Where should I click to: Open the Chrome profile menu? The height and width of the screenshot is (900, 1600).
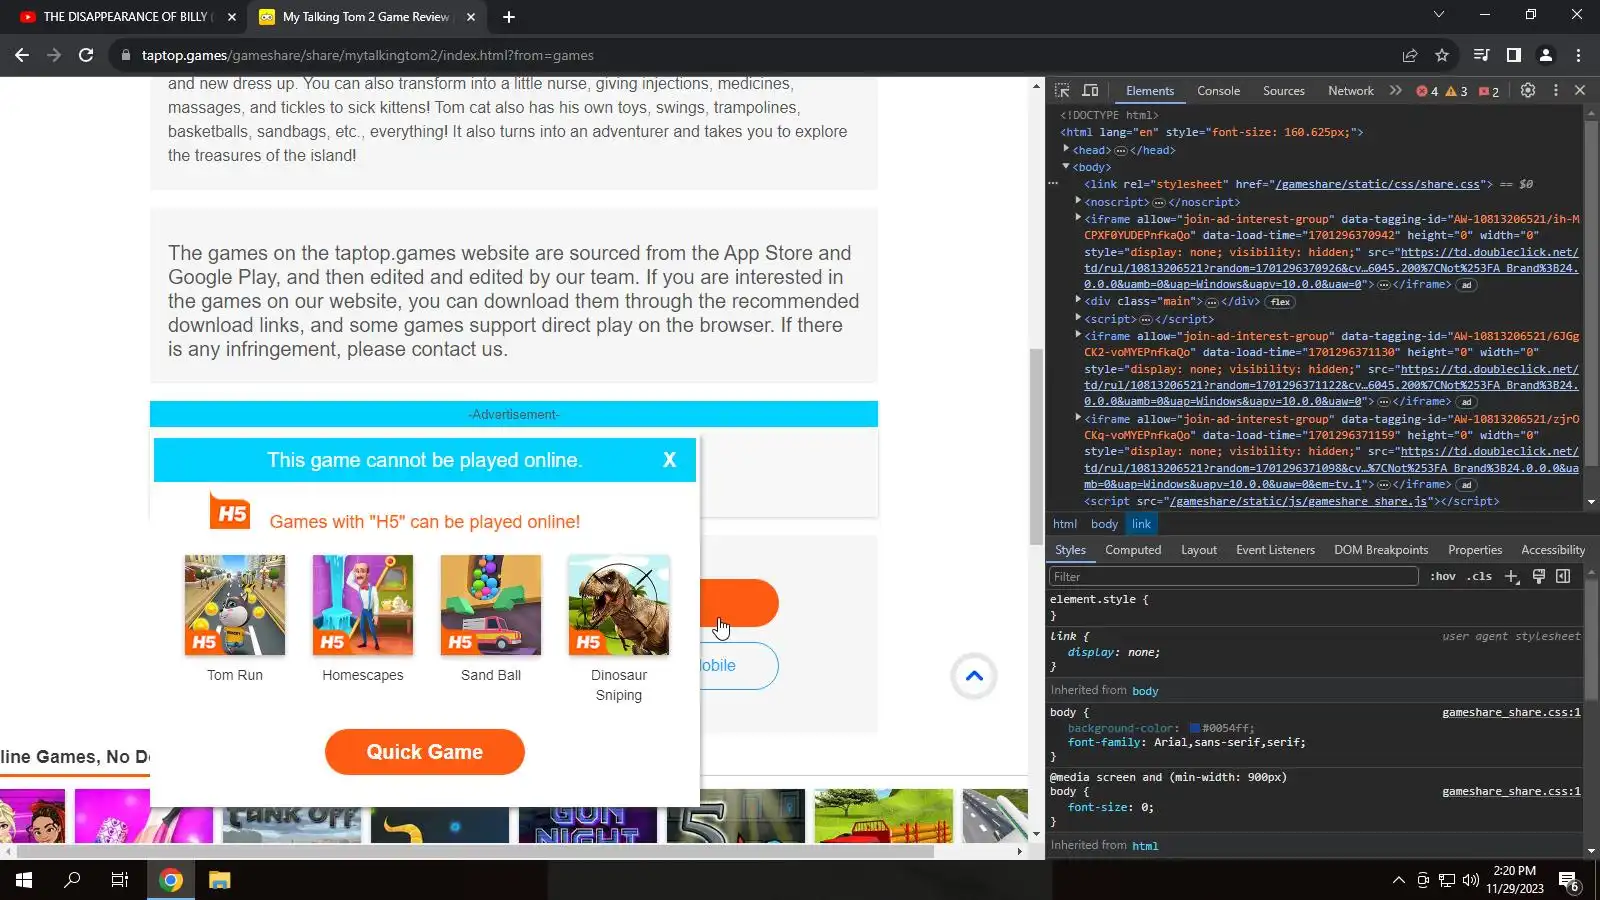click(x=1546, y=55)
